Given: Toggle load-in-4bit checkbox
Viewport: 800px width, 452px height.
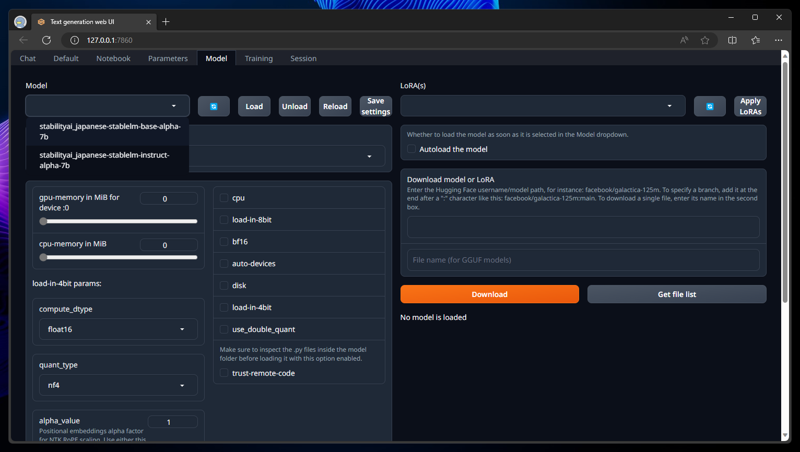Looking at the screenshot, I should [x=224, y=307].
